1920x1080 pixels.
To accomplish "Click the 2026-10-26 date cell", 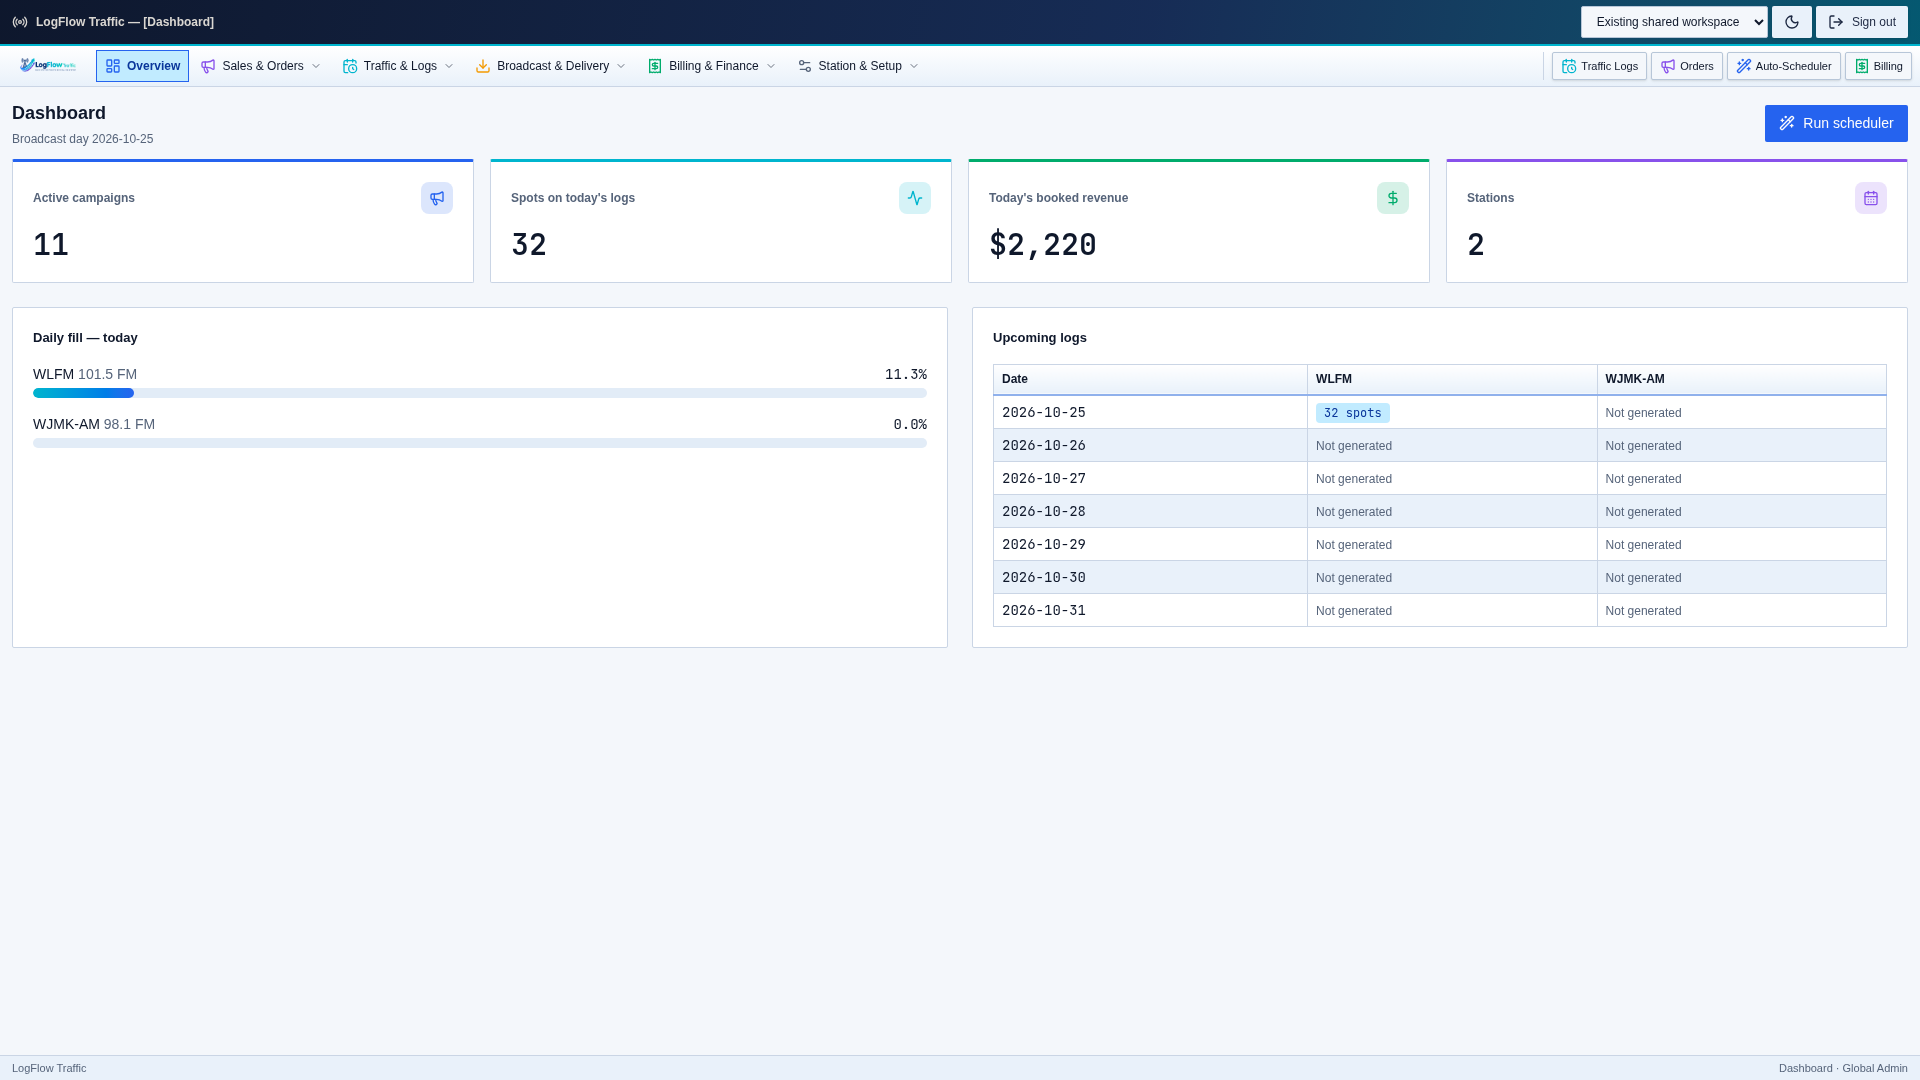I will [x=1150, y=446].
